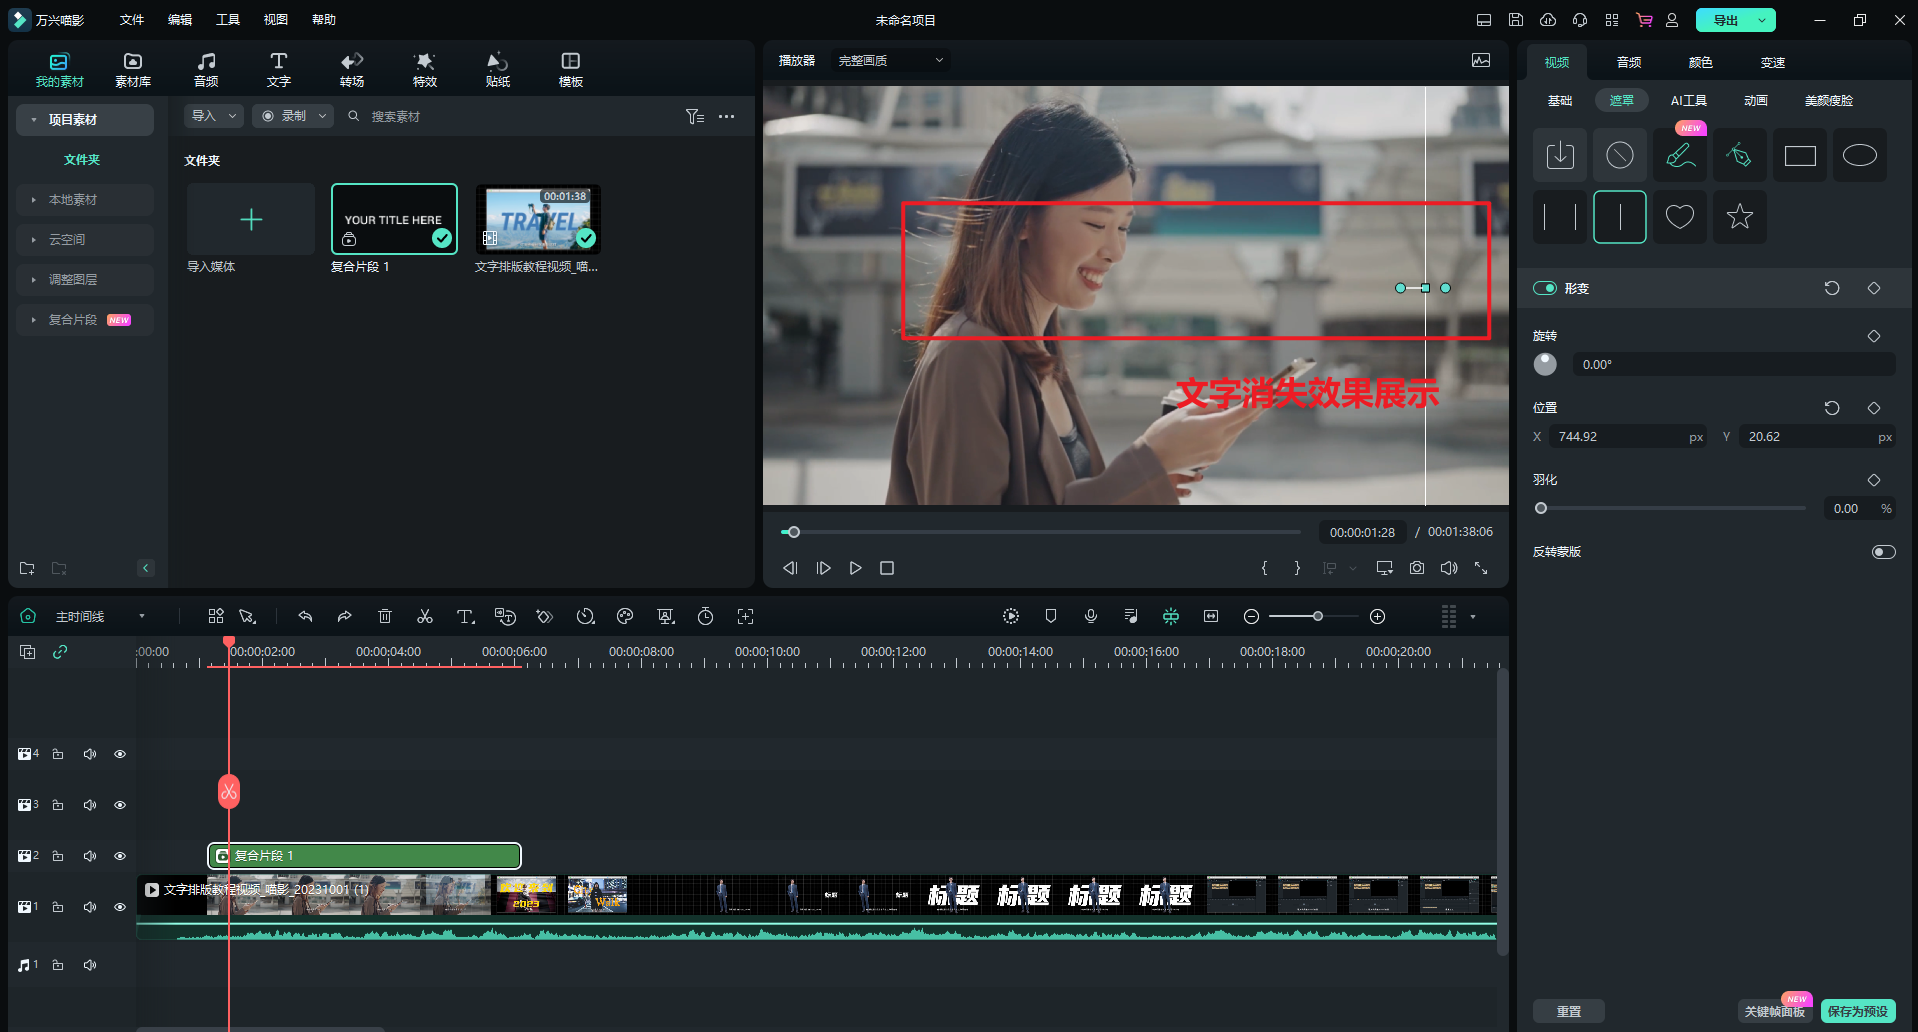Open the 工具 menu
The width and height of the screenshot is (1918, 1032).
(x=228, y=20)
